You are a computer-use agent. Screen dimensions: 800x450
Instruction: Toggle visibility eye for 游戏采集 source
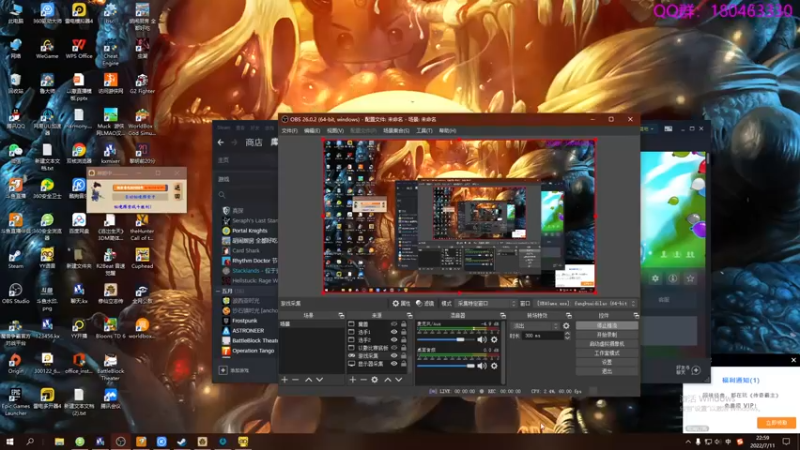pyautogui.click(x=394, y=356)
